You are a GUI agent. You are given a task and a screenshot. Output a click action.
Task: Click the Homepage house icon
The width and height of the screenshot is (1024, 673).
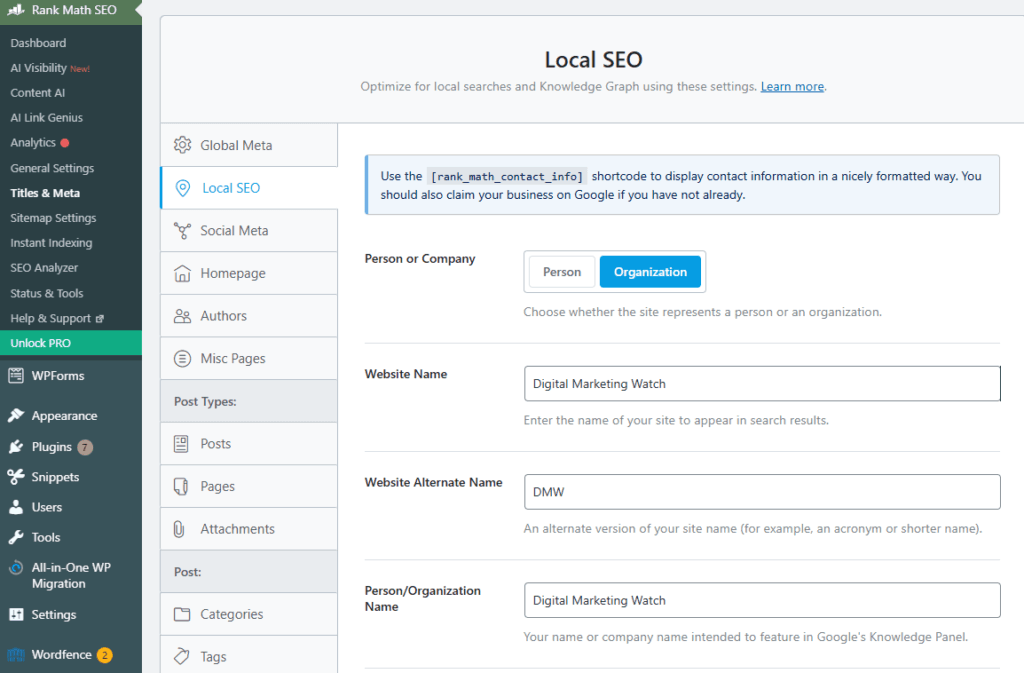click(x=182, y=273)
